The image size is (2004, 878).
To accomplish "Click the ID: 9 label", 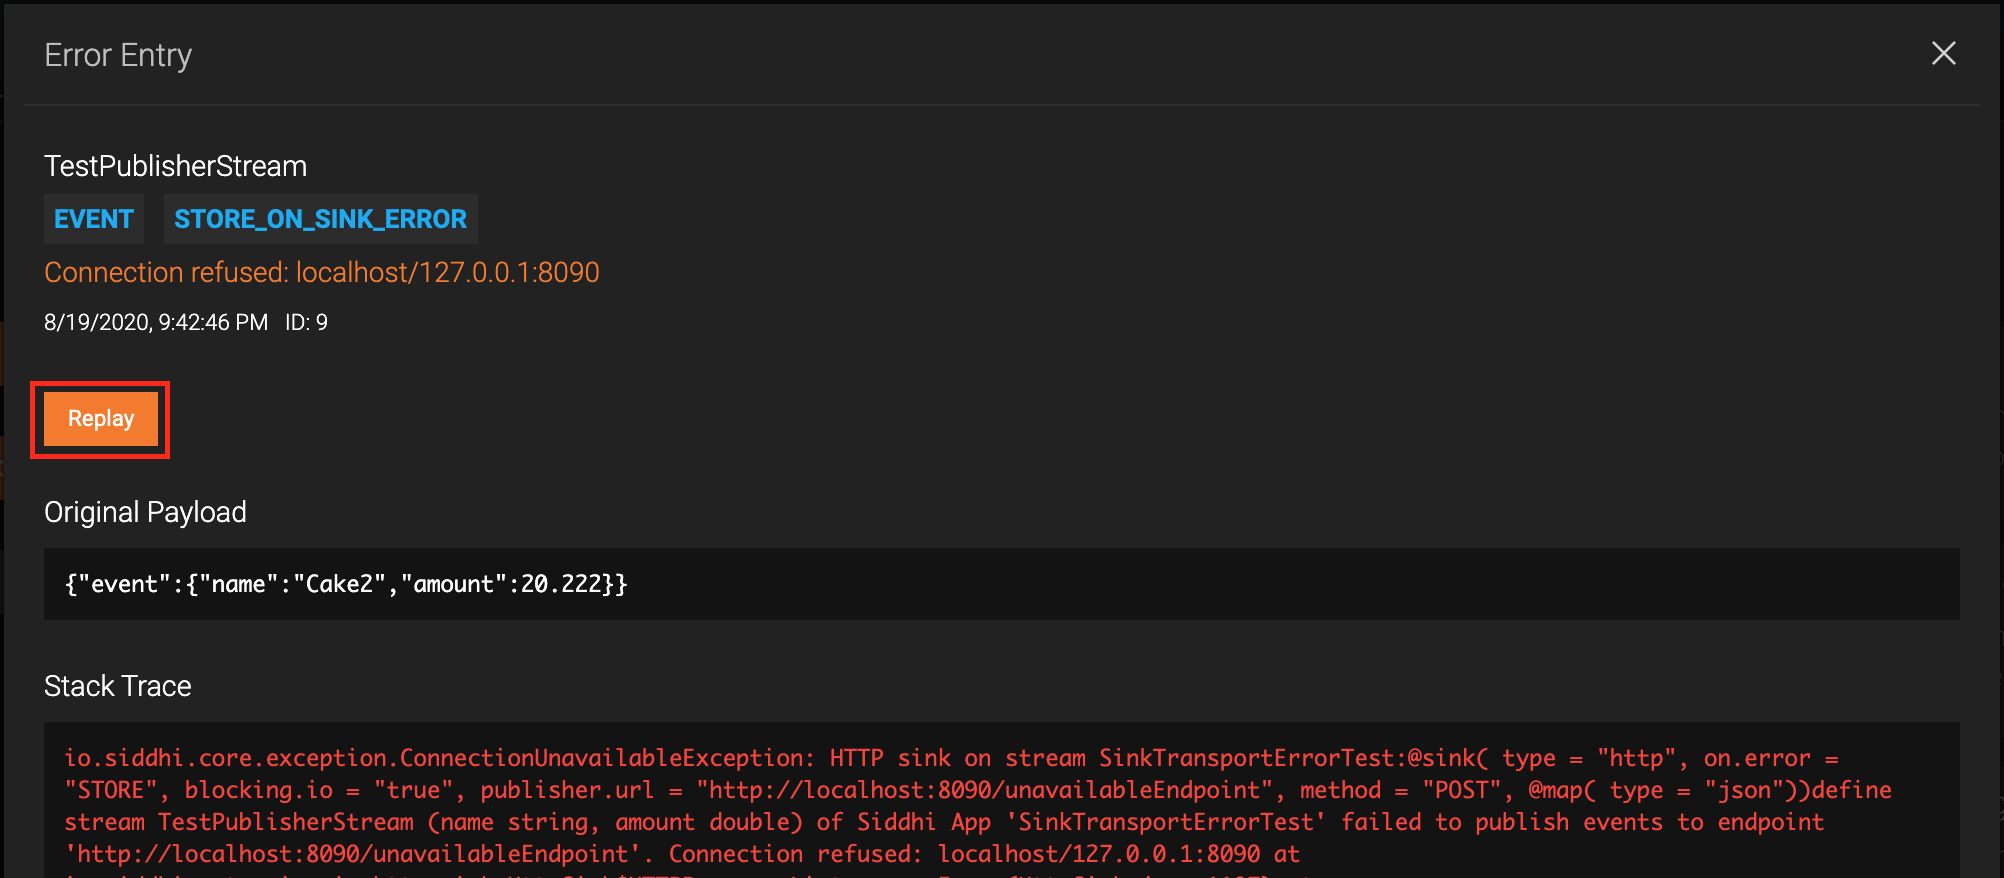I will (x=306, y=322).
